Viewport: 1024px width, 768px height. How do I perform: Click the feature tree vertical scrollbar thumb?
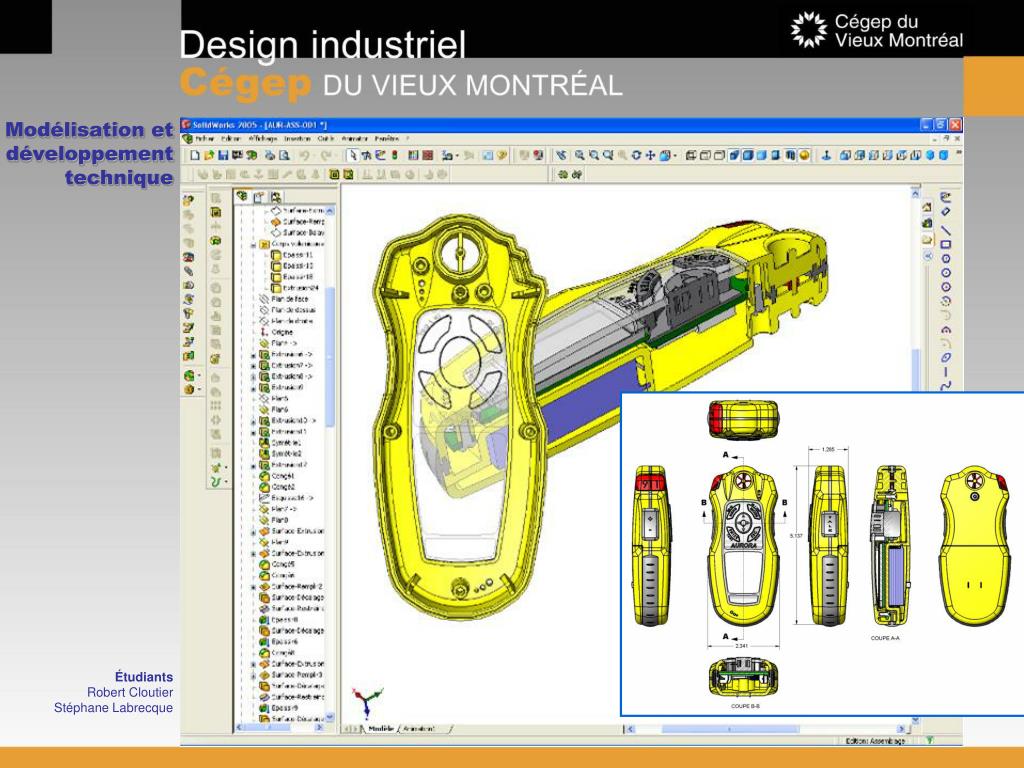coord(330,358)
